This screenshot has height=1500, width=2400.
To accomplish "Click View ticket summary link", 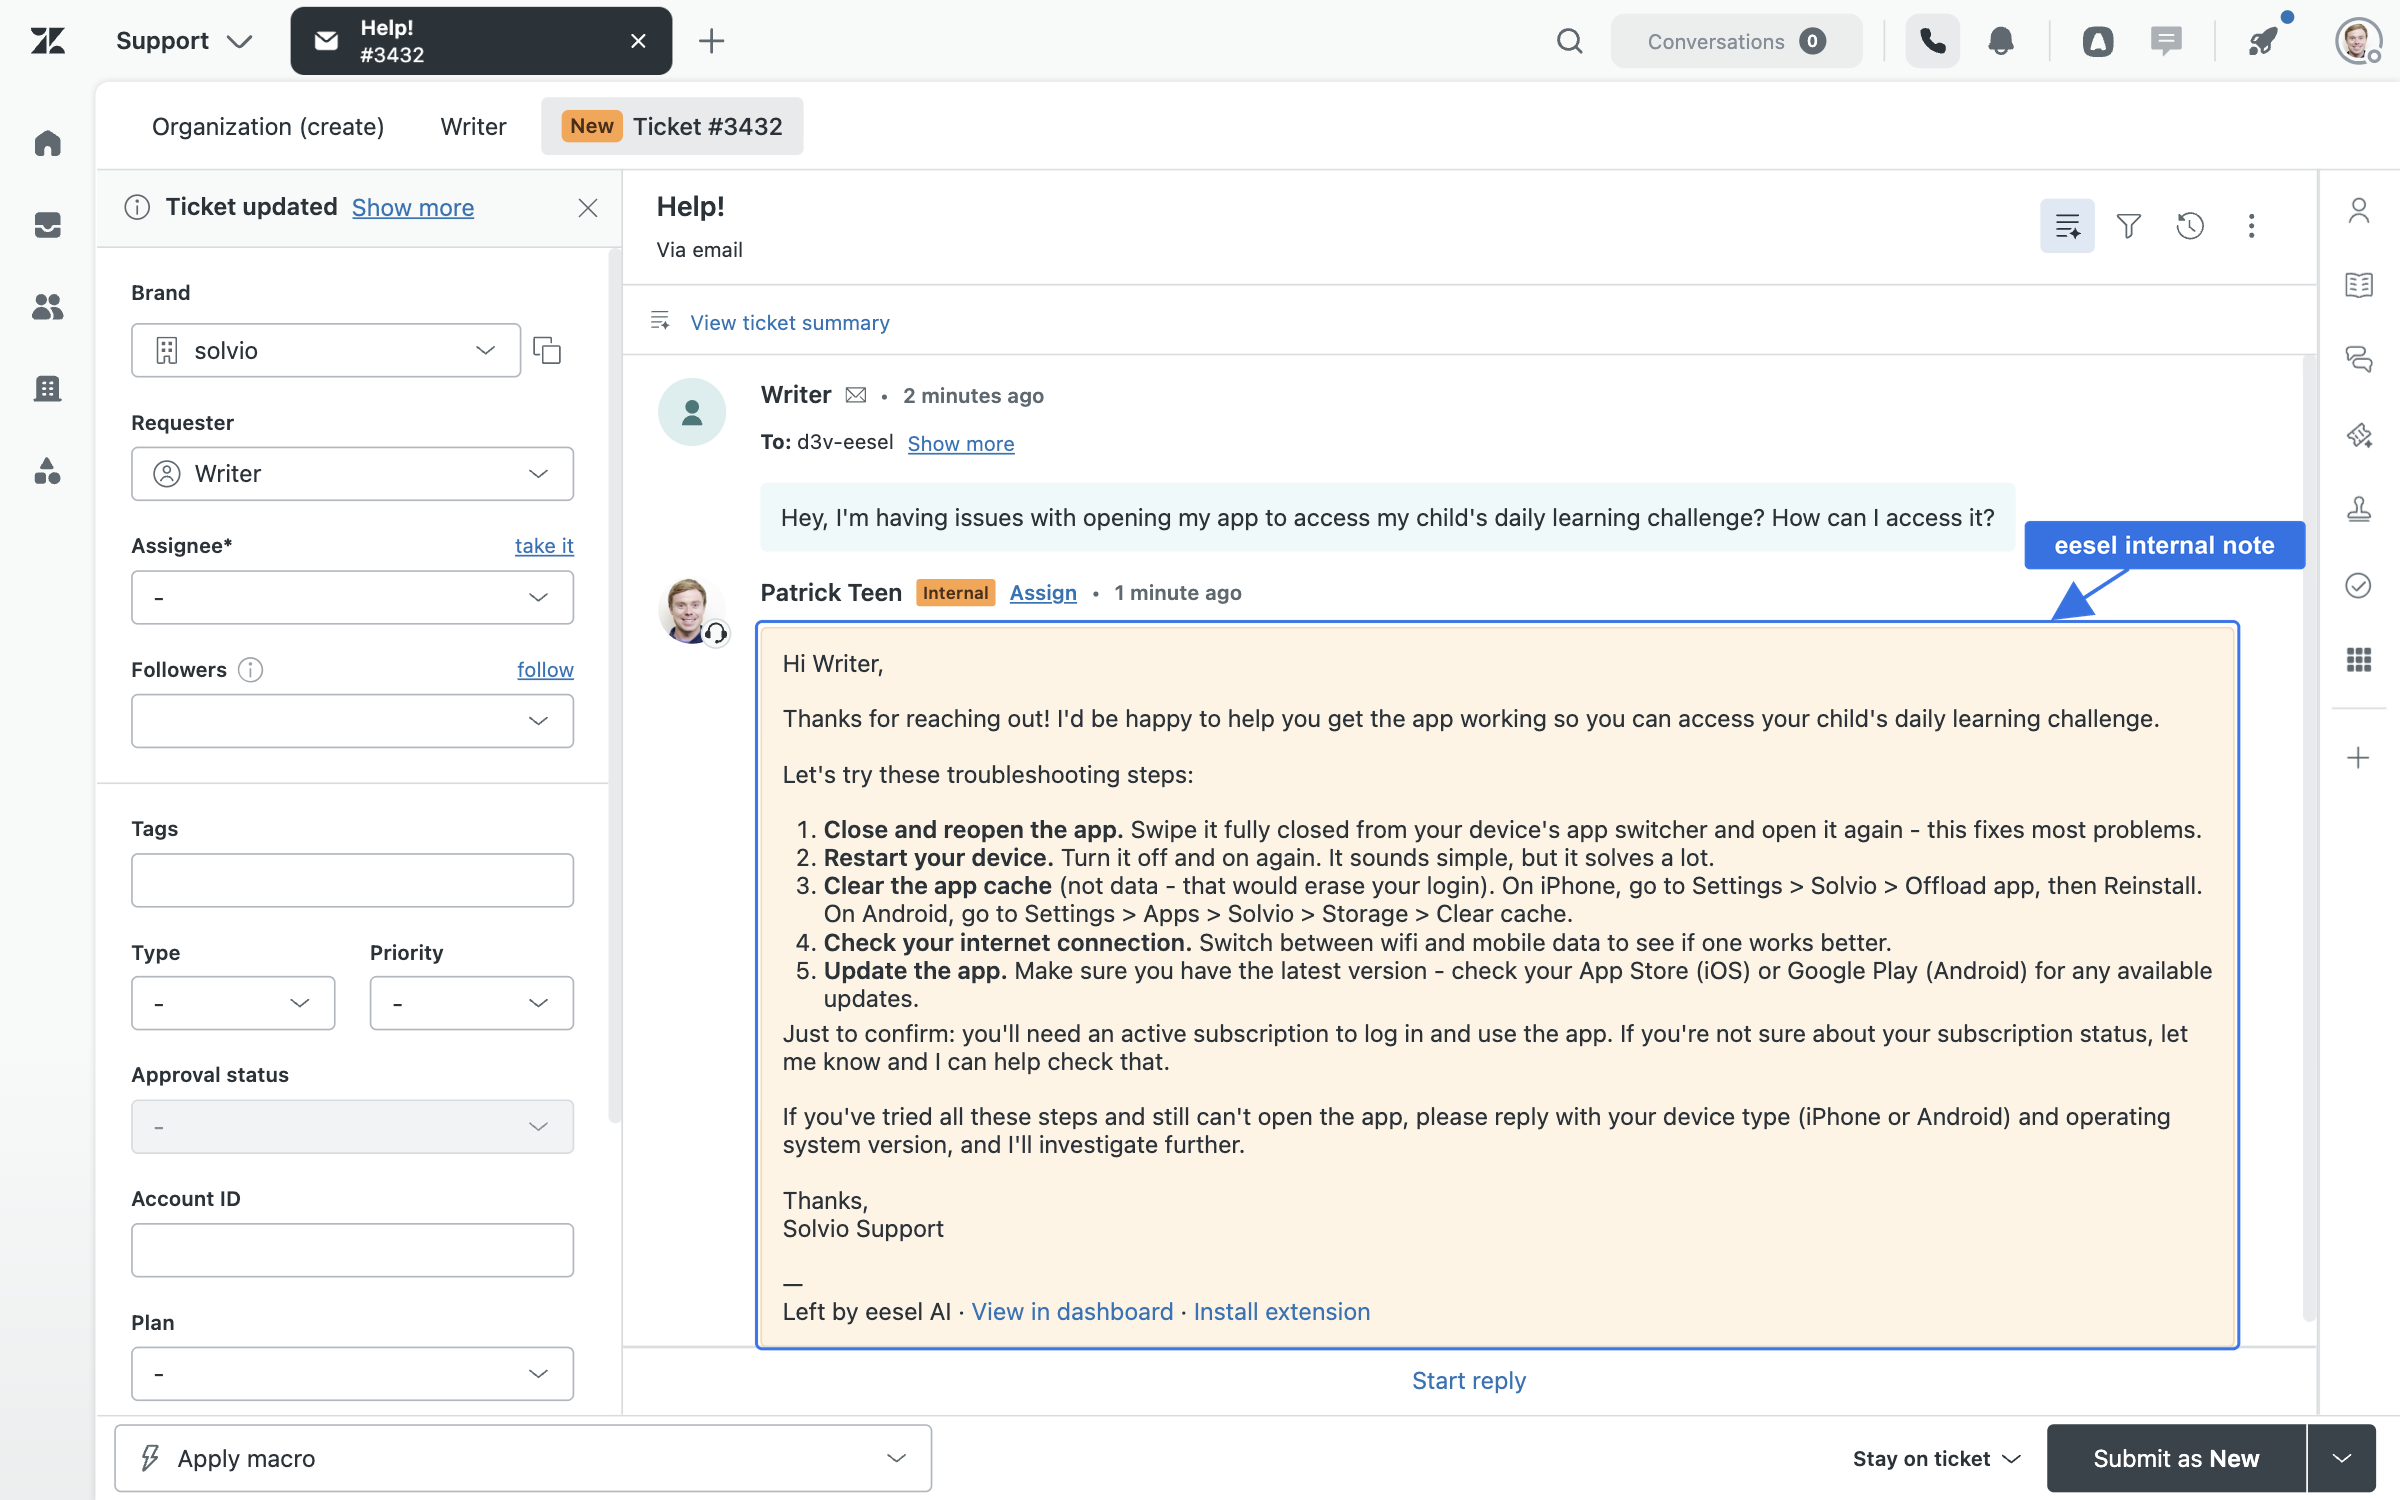I will point(790,322).
